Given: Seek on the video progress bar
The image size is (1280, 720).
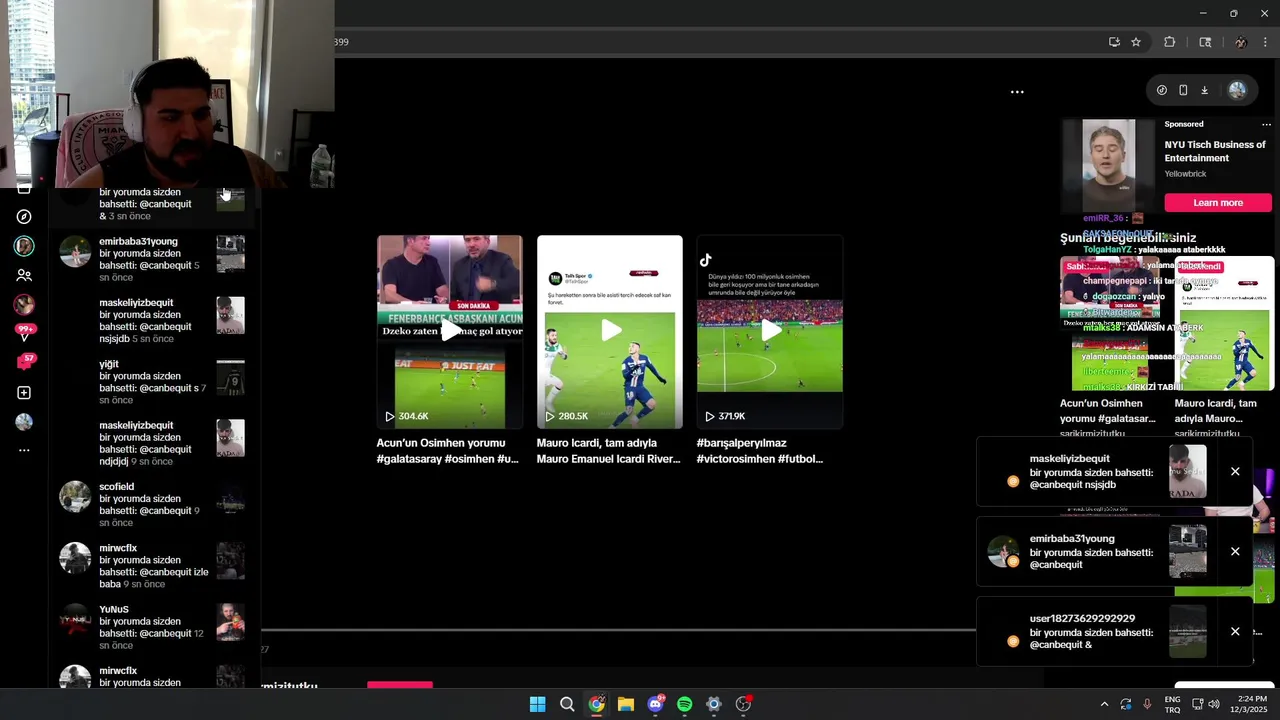Looking at the screenshot, I should [618, 631].
